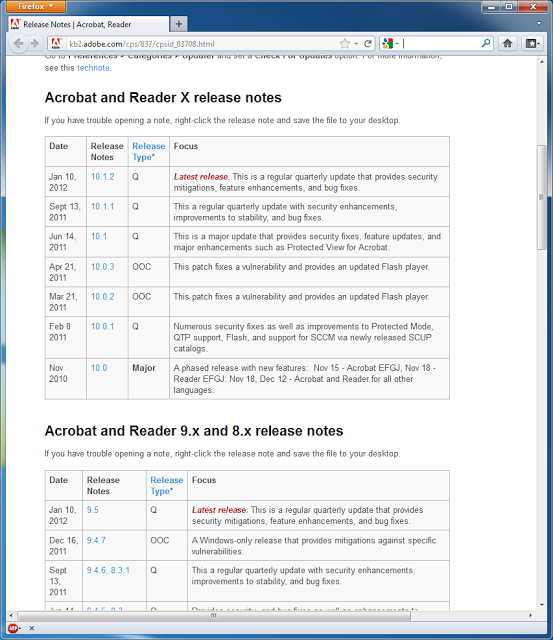
Task: Click the red Latest release text for 9.5
Action: pyautogui.click(x=219, y=510)
